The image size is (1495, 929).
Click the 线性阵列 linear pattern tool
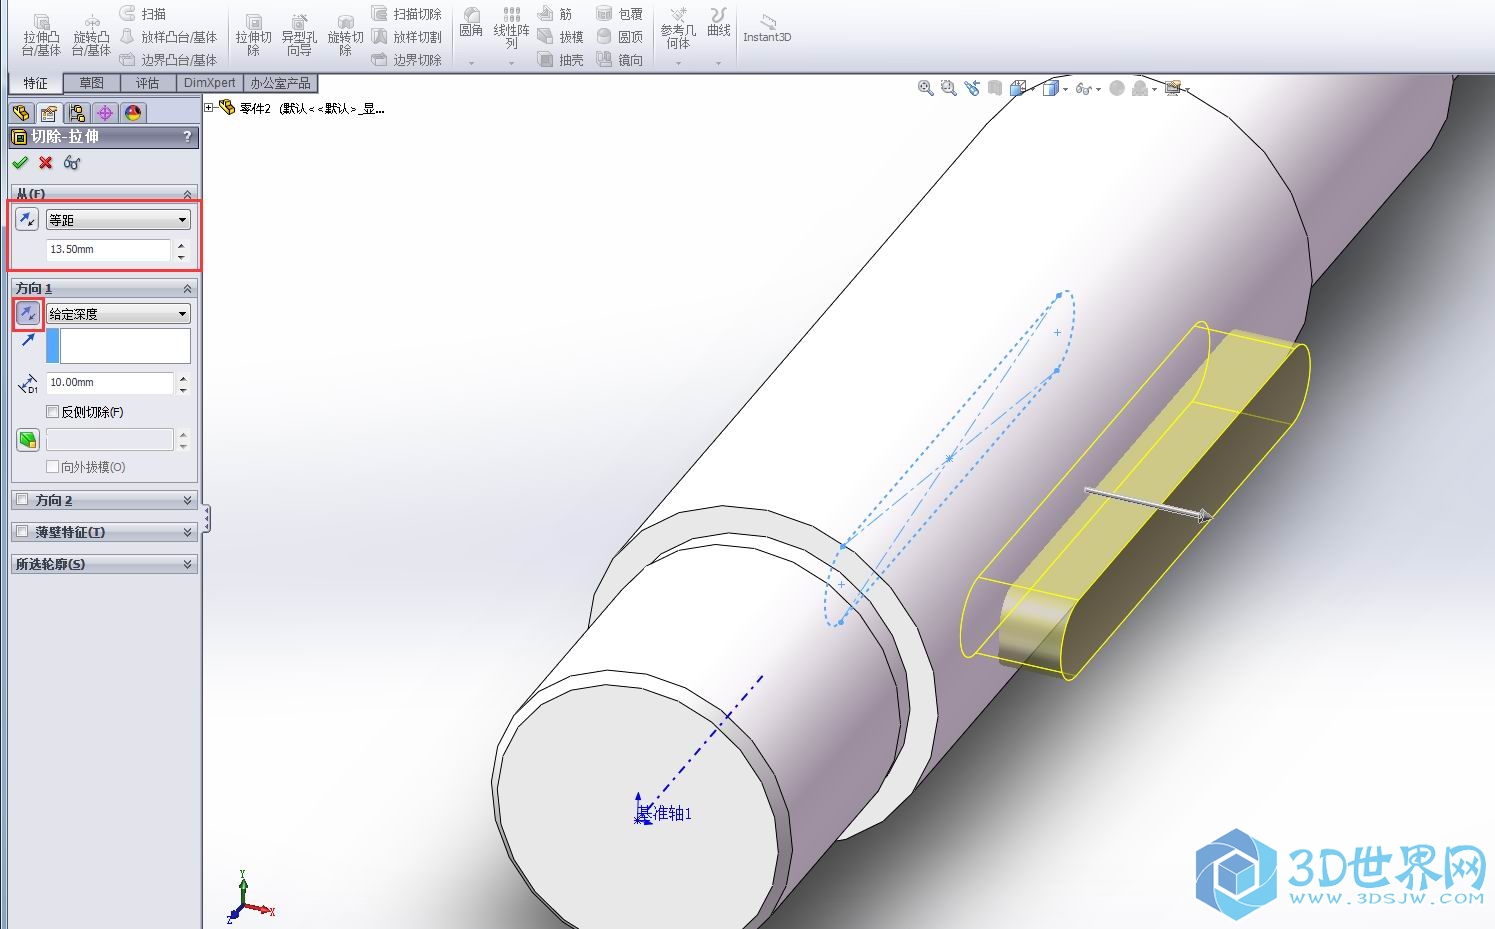(x=511, y=28)
